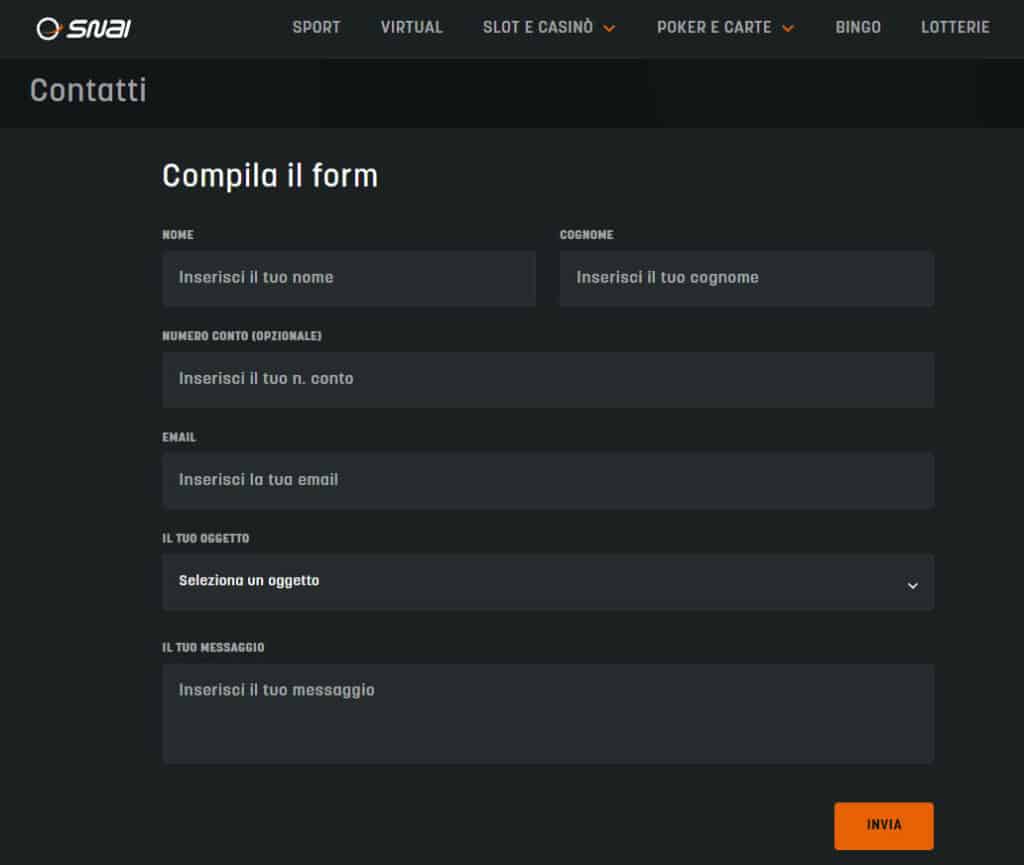
Task: Focus the 'Inserisci il tuo nome' field
Action: tap(349, 278)
